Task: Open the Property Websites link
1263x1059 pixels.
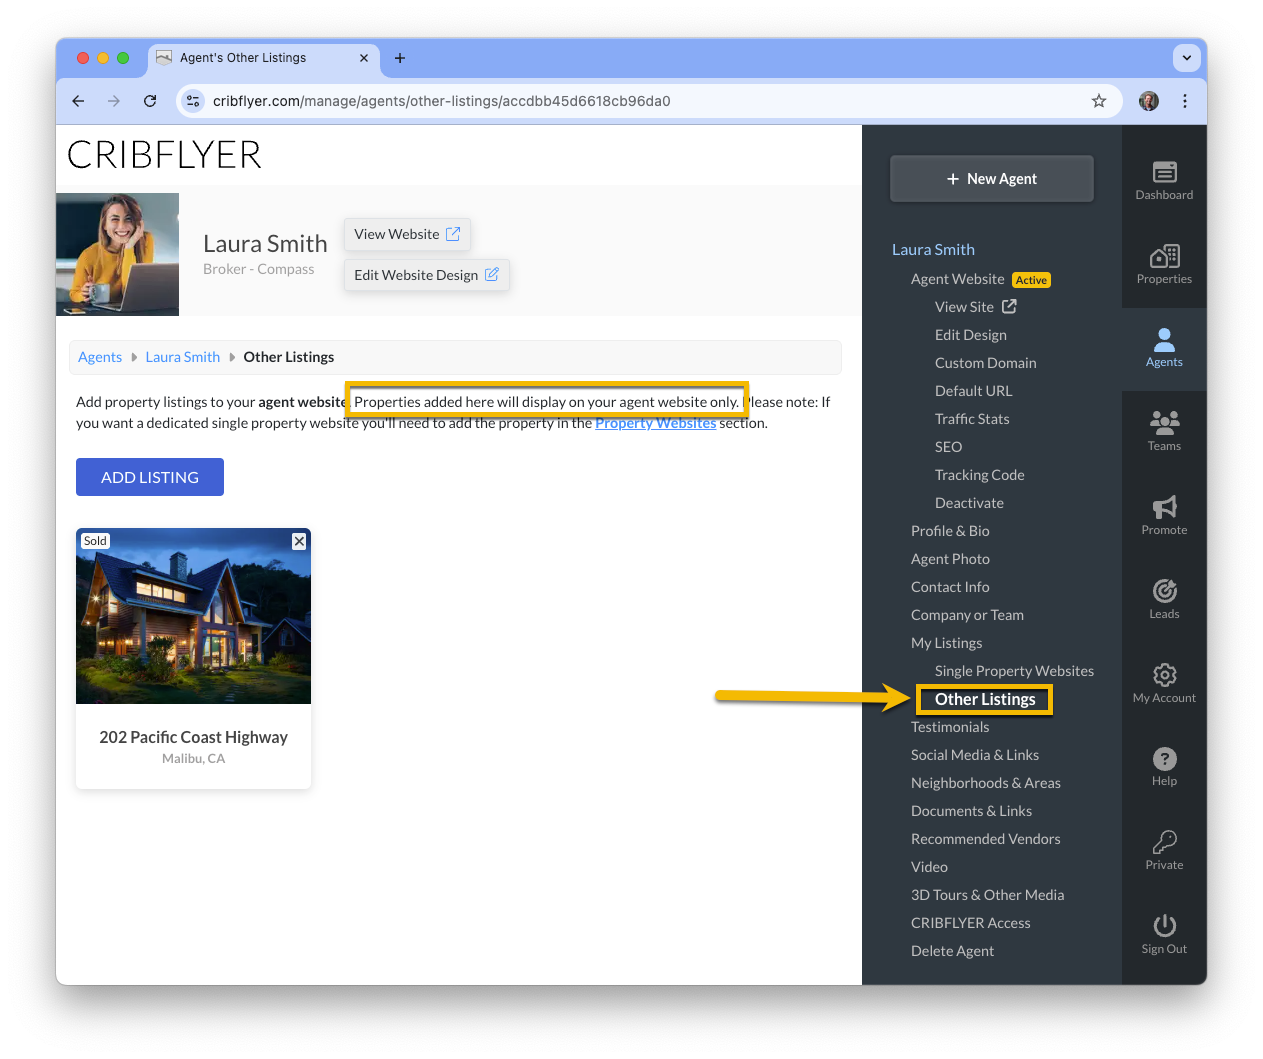Action: click(656, 423)
